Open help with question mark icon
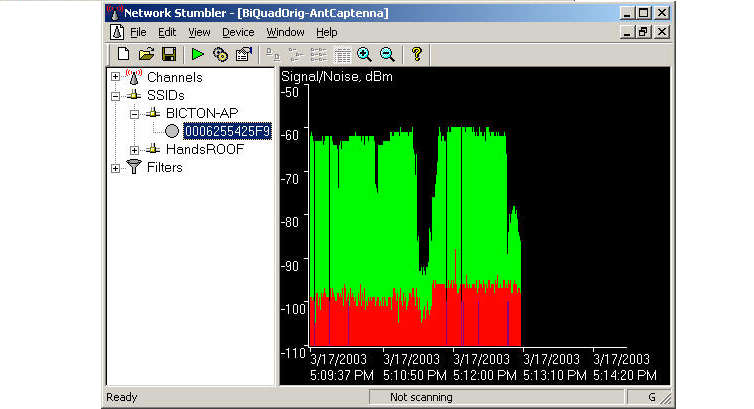The width and height of the screenshot is (754, 409). 416,54
